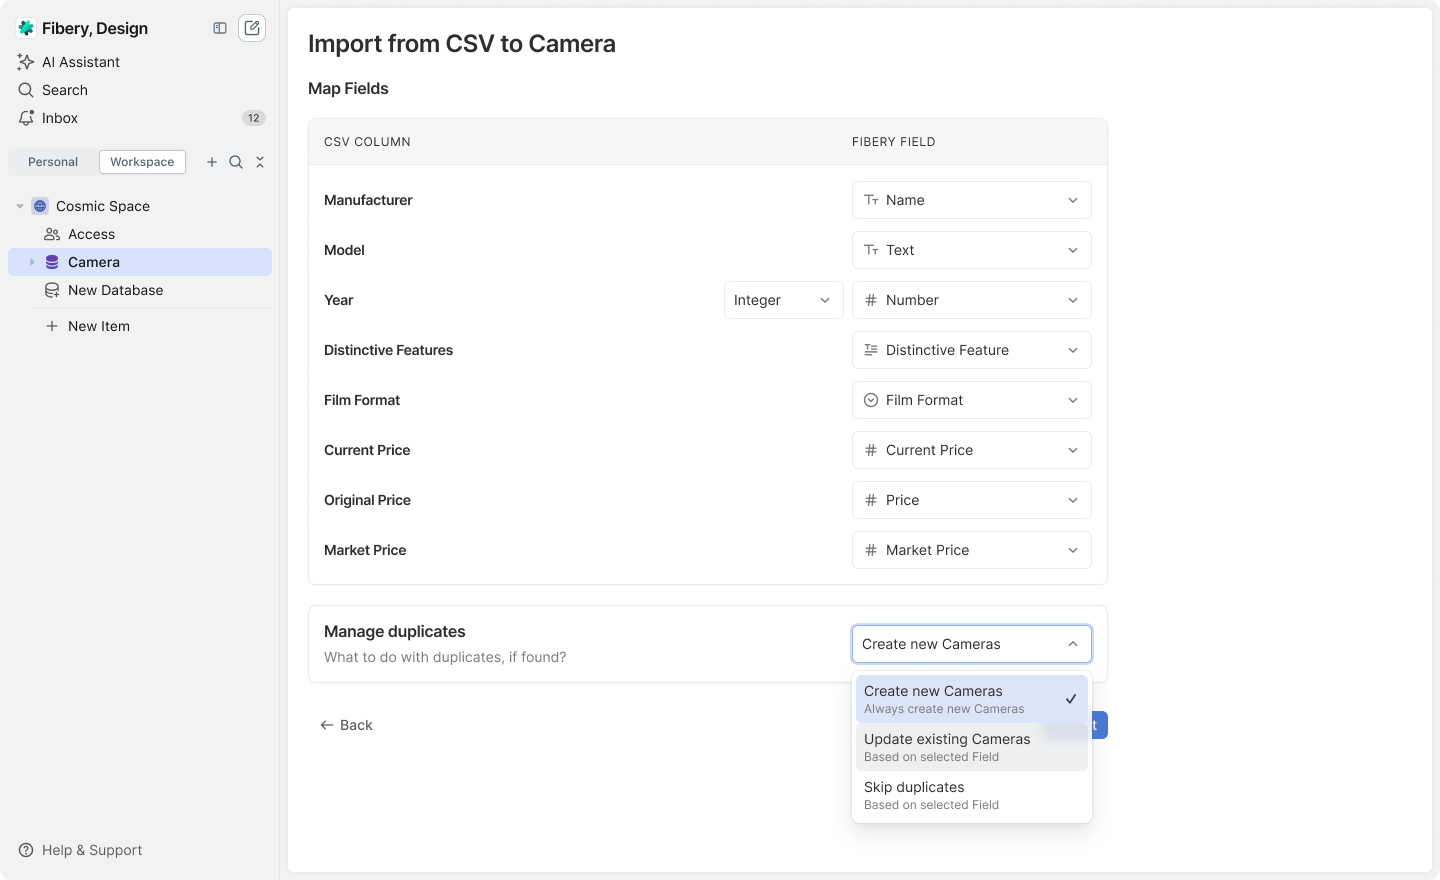The height and width of the screenshot is (880, 1440).
Task: Click the new document compose icon
Action: pyautogui.click(x=252, y=28)
